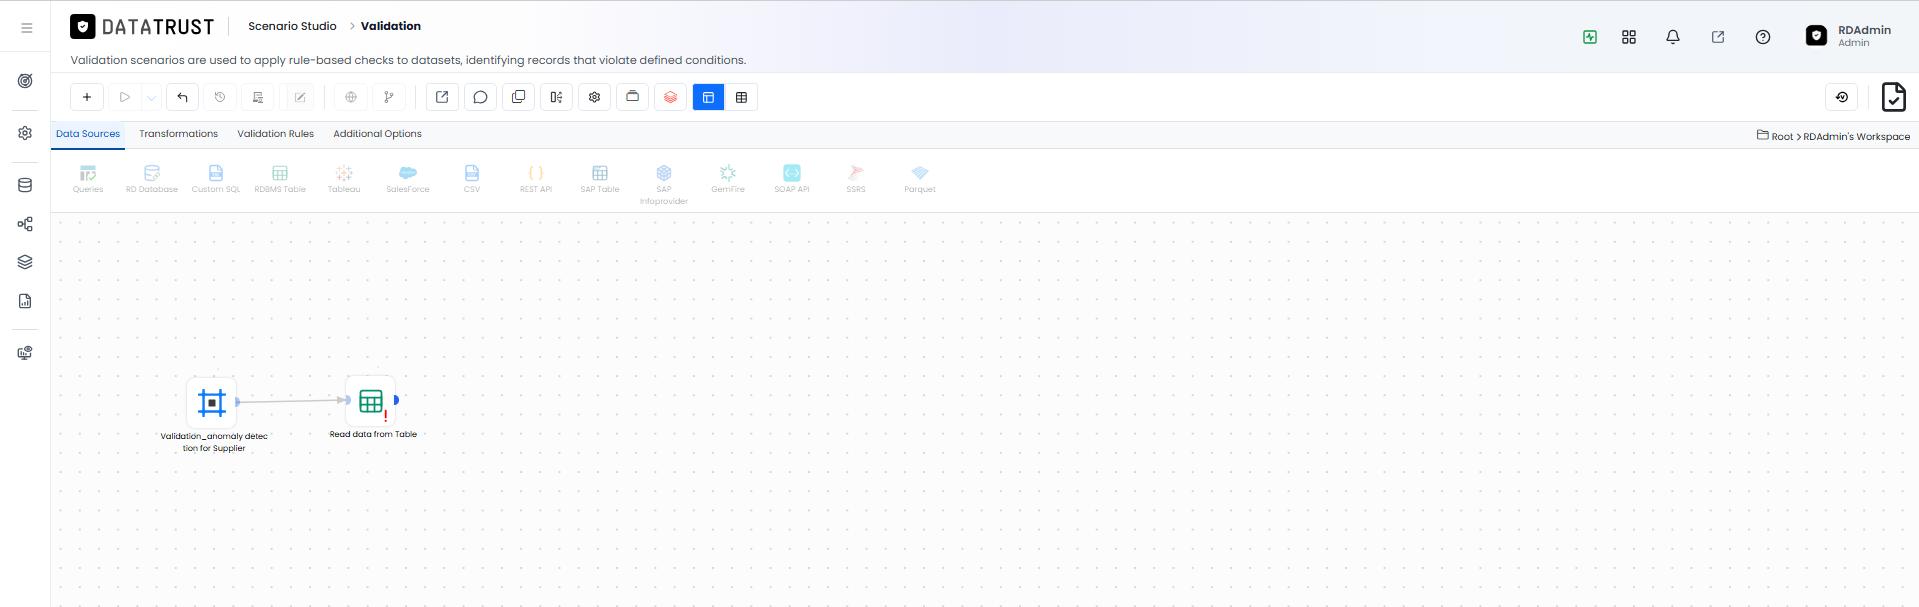Run the scenario with play button
This screenshot has height=607, width=1919.
coord(125,97)
